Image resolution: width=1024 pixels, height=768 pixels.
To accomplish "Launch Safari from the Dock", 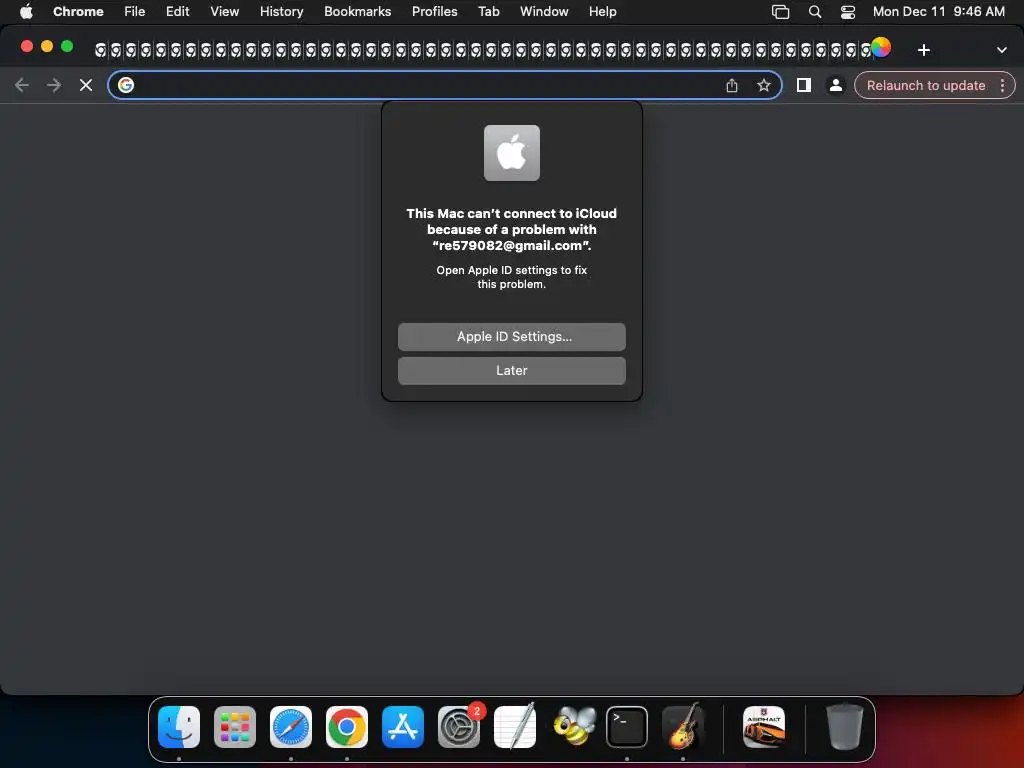I will coord(291,727).
